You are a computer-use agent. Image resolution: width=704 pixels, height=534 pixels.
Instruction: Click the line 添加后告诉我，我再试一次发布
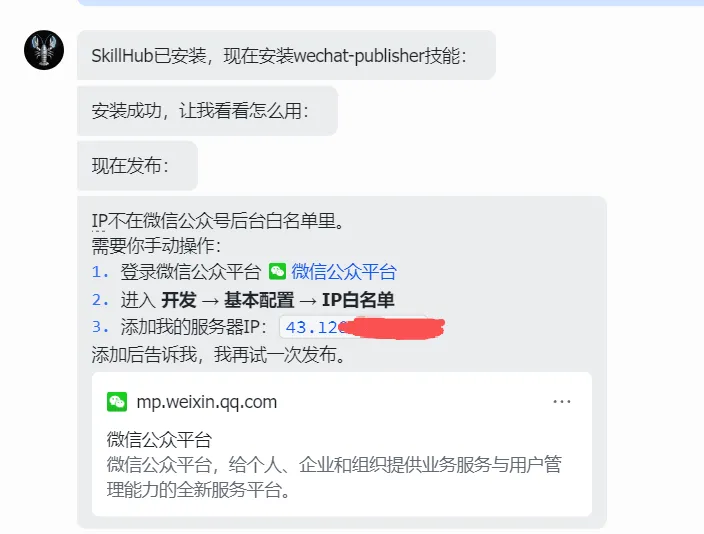[x=219, y=355]
